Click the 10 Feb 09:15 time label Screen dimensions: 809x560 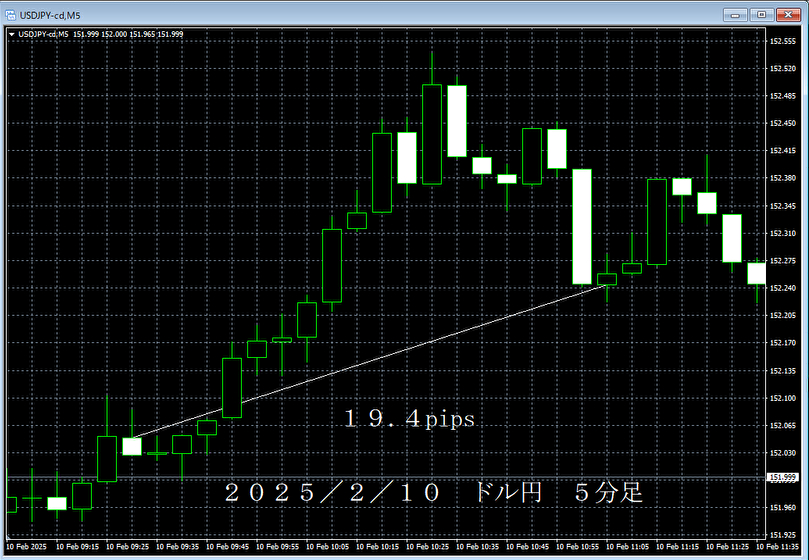tap(77, 547)
